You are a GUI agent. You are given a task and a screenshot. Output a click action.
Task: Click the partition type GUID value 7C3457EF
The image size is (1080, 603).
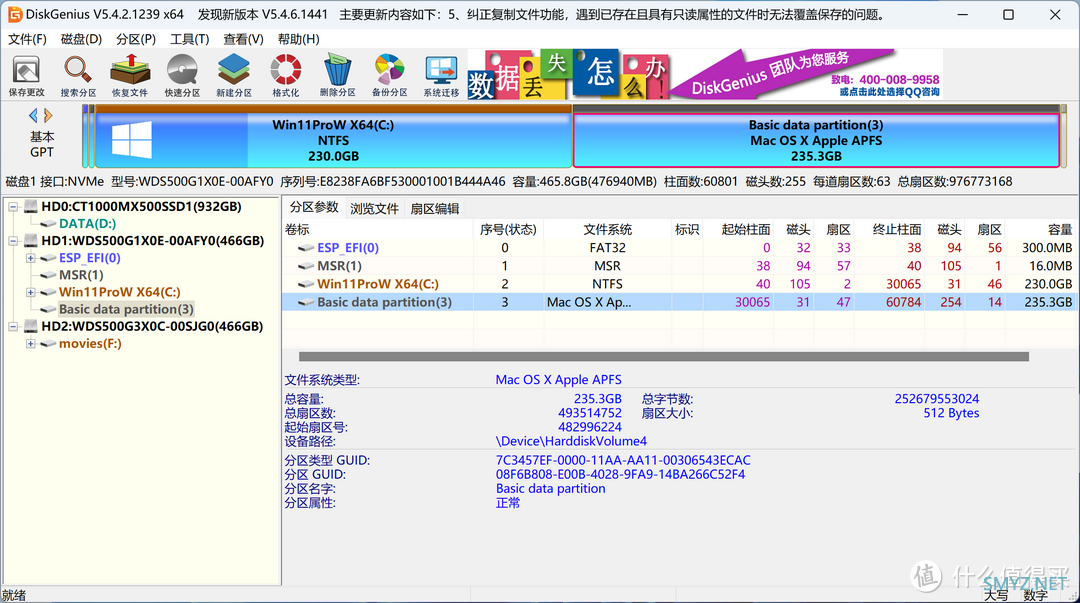point(623,460)
